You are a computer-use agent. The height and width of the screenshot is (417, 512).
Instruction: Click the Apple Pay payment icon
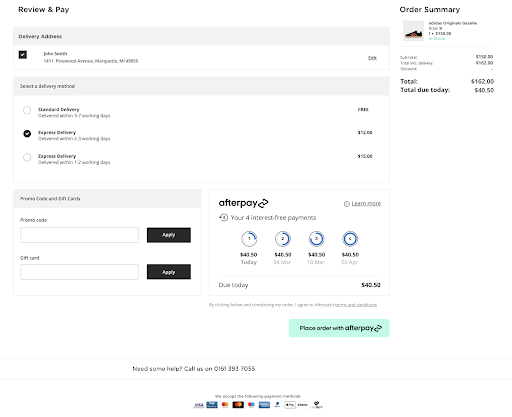(290, 405)
